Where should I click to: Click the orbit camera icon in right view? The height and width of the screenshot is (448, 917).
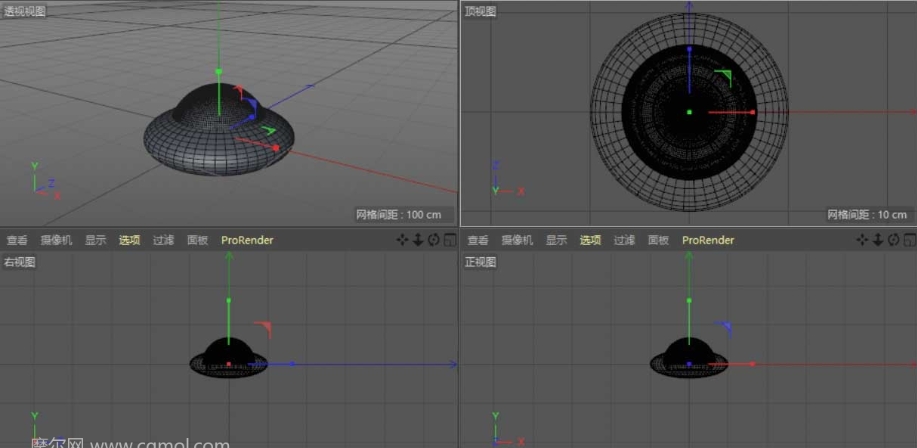(x=433, y=240)
